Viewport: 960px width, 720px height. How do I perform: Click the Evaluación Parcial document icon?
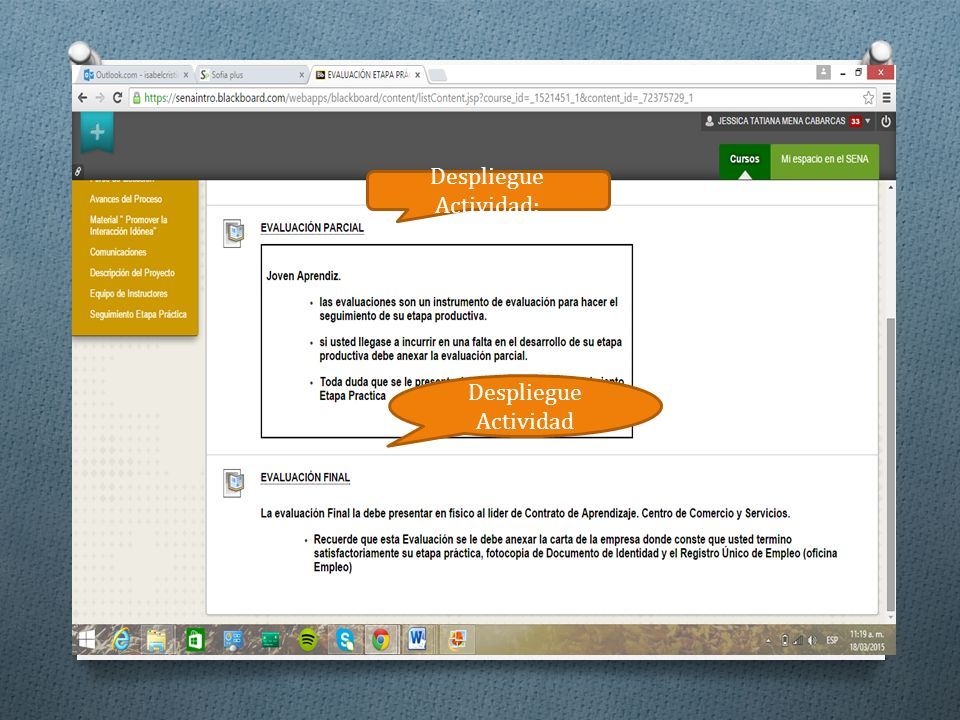pyautogui.click(x=234, y=233)
